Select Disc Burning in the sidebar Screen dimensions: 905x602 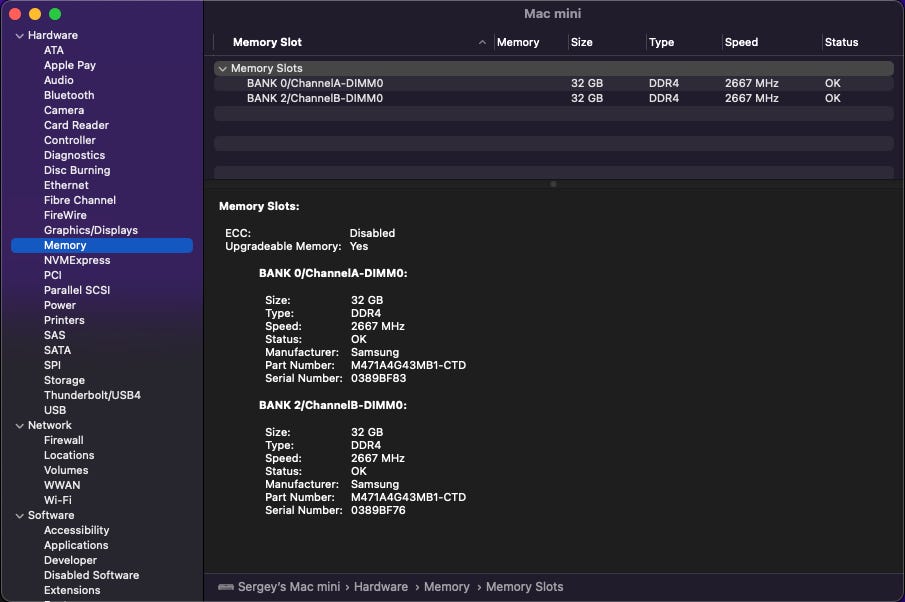coord(77,170)
